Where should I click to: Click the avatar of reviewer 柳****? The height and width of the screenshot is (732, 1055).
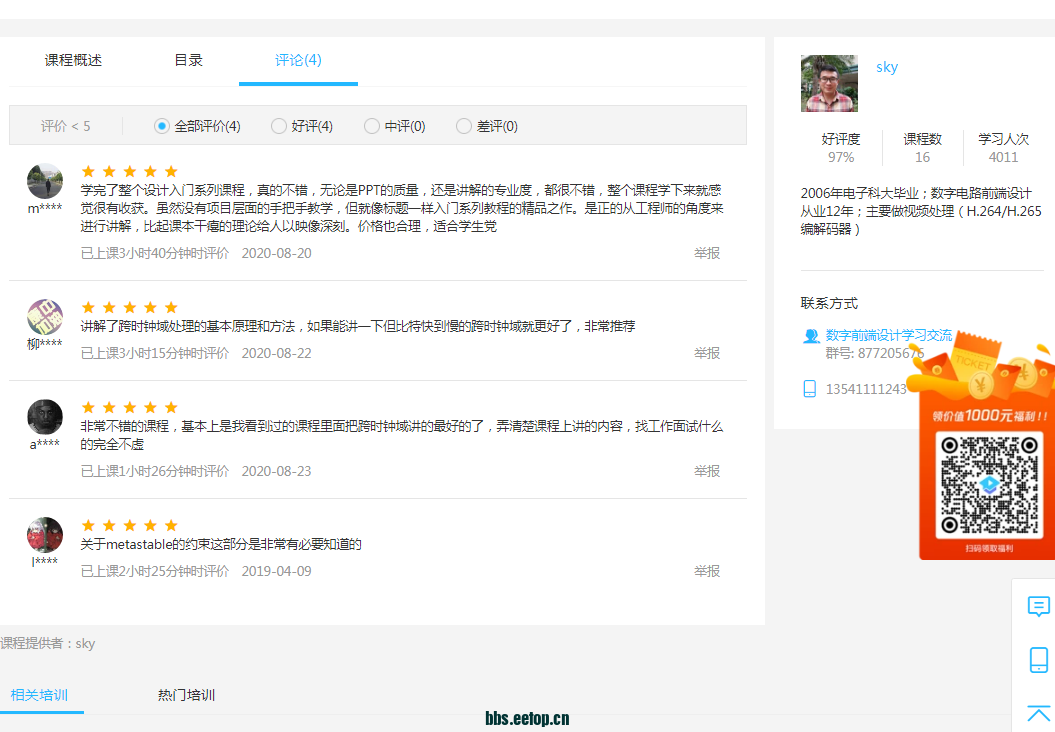(45, 317)
